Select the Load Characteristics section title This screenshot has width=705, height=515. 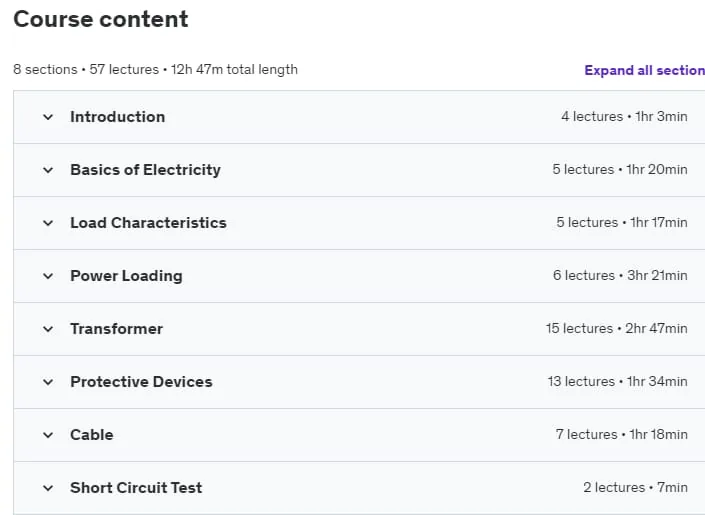[148, 223]
